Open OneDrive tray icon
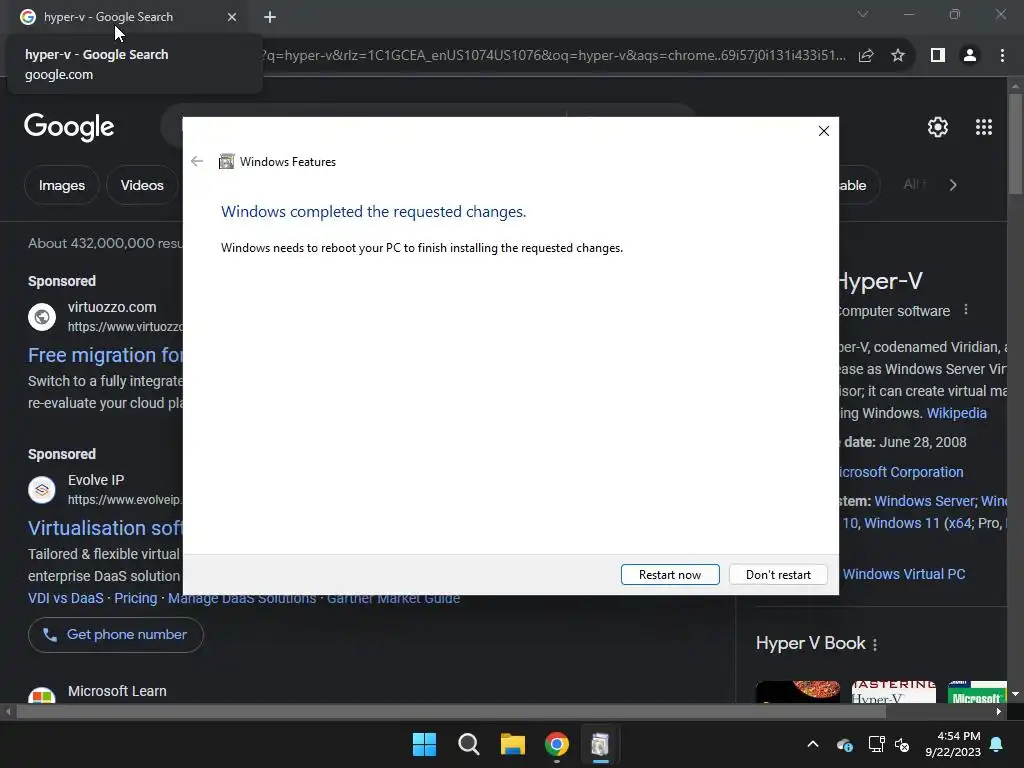 tap(844, 744)
